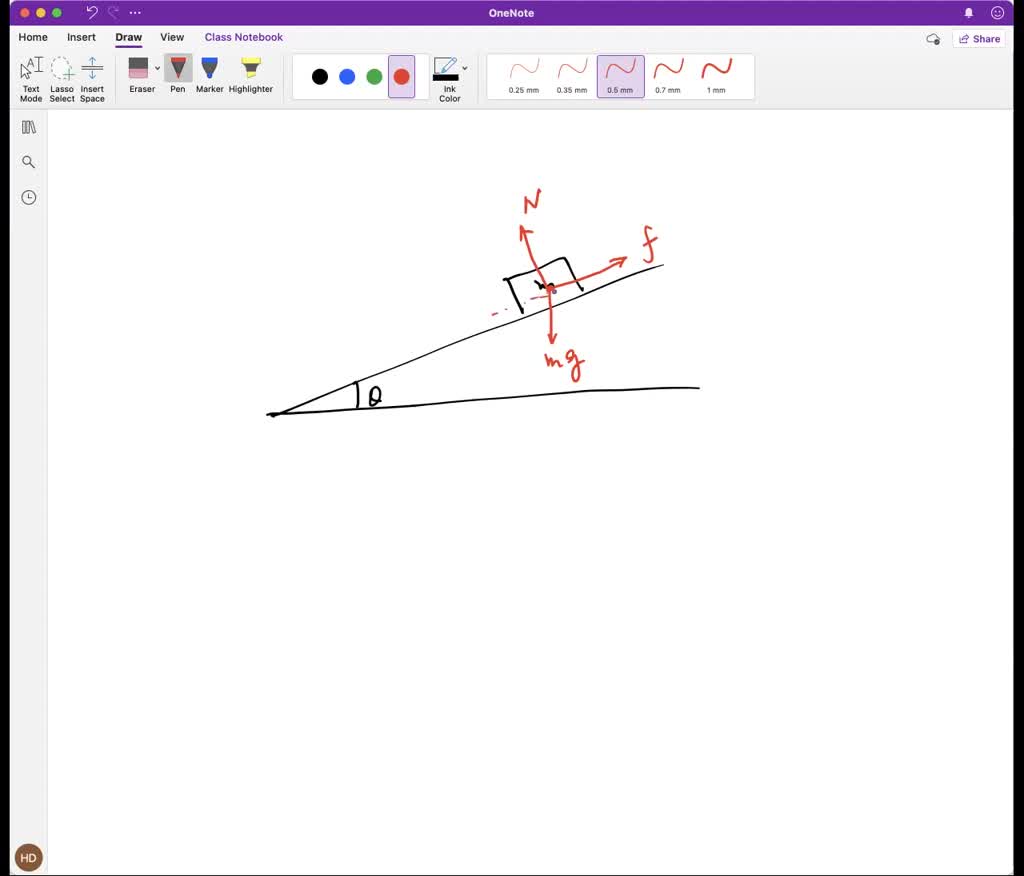Open the Search panel in sidebar

click(x=28, y=161)
